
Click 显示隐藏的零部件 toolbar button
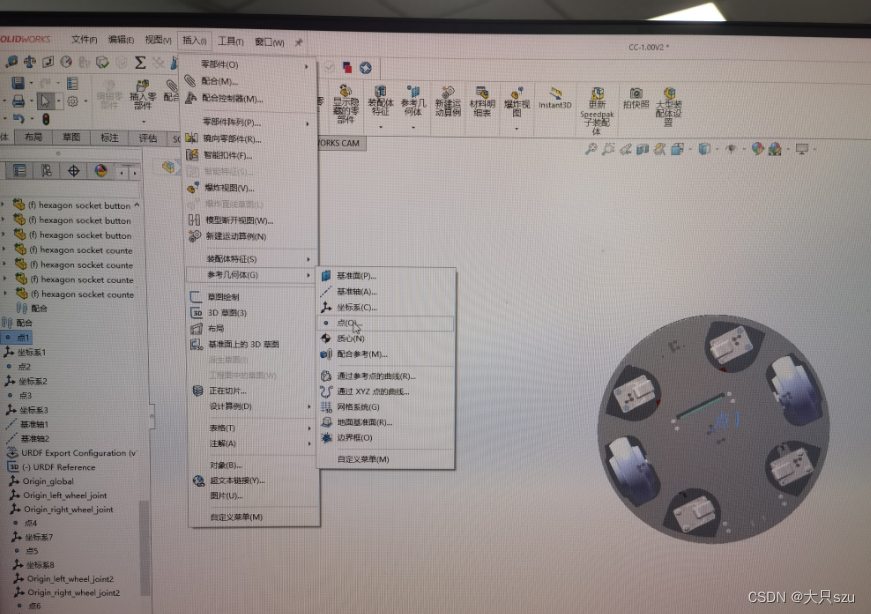pyautogui.click(x=345, y=104)
